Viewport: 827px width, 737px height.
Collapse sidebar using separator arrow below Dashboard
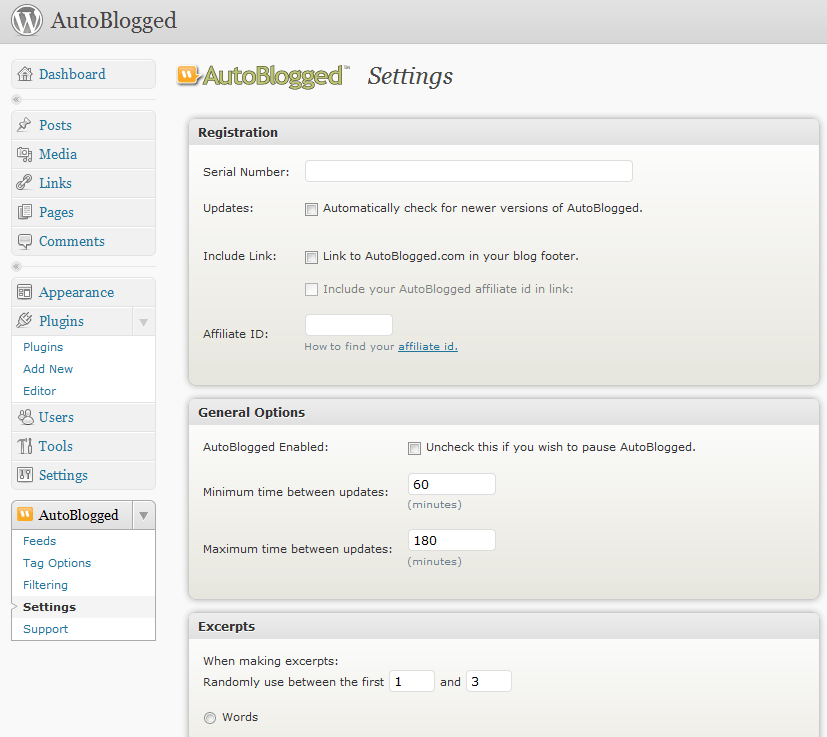click(x=16, y=99)
